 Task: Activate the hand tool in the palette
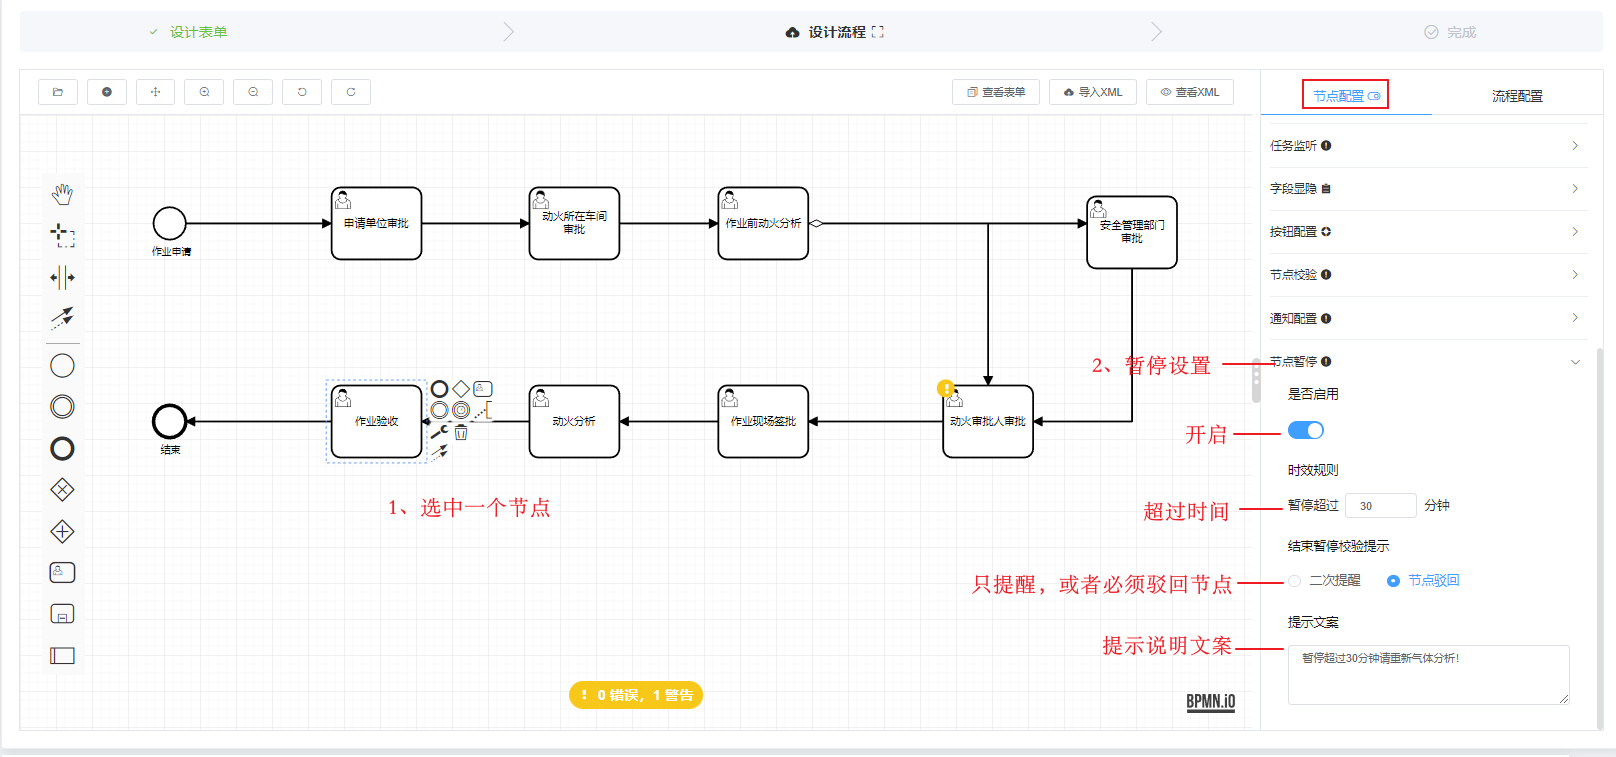(62, 194)
